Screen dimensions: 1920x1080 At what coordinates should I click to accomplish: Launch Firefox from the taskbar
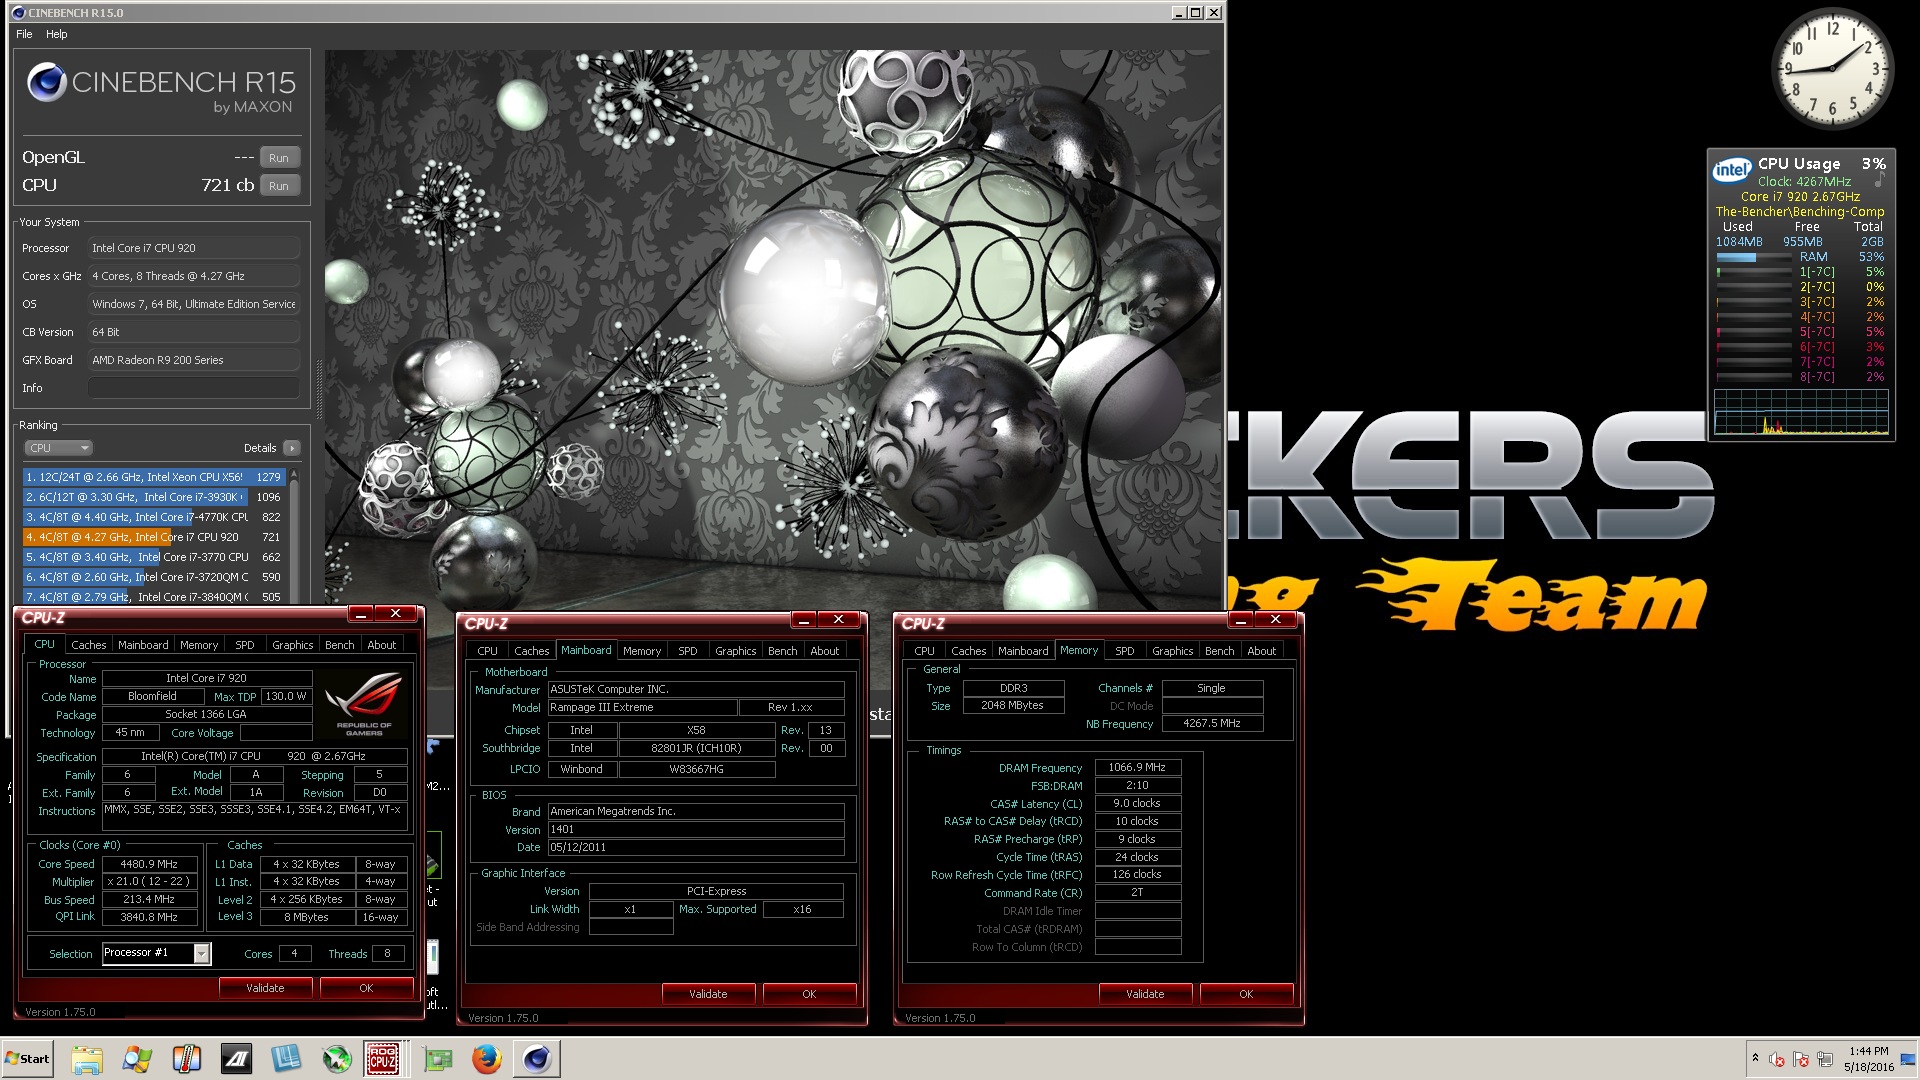tap(487, 1059)
